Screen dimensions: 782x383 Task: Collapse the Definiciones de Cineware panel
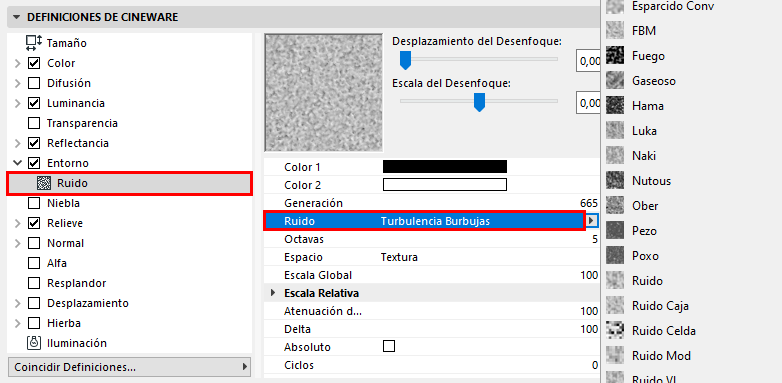click(x=17, y=17)
